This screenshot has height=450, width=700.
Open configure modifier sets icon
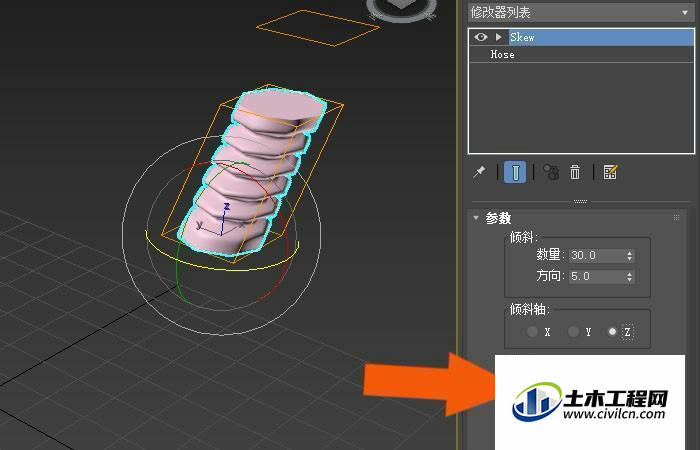pos(610,172)
